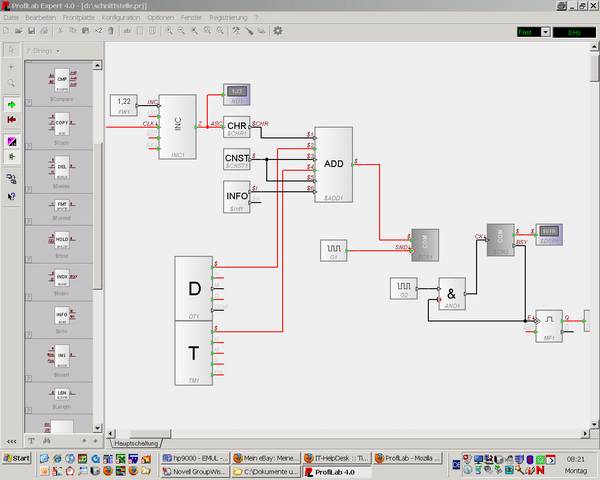Click the Zoom out magnifier toolbar icon

coord(181,31)
